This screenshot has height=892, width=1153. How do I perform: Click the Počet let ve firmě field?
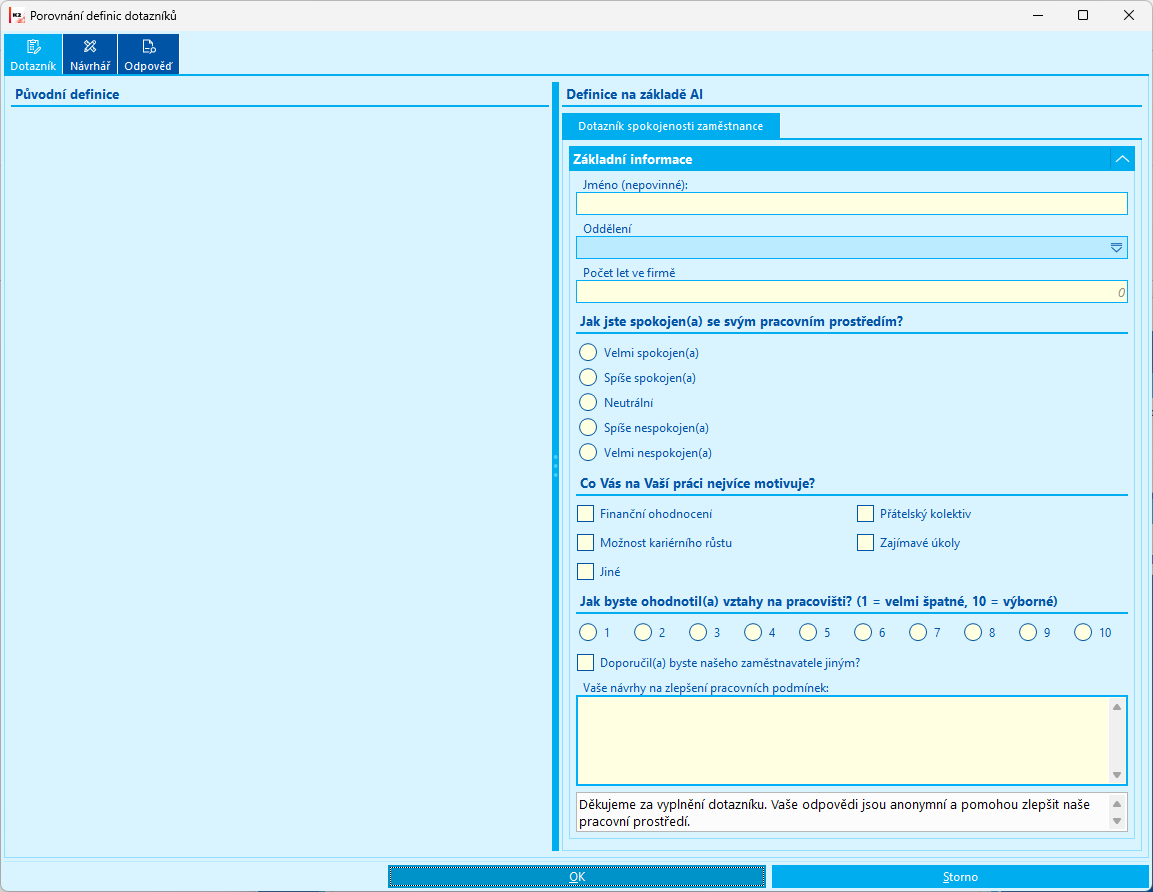852,292
